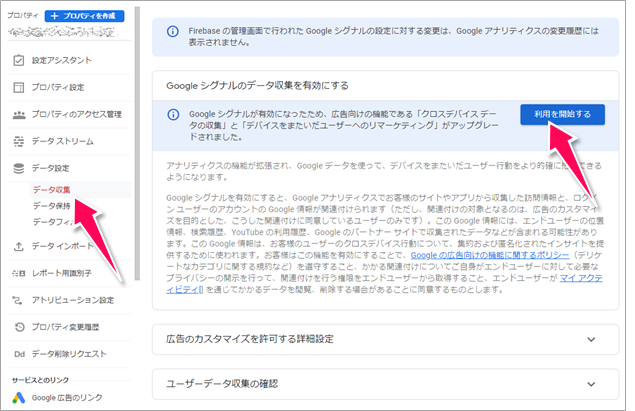This screenshot has width=635, height=411.
Task: Click the プロパティのアクセス管理 people icon
Action: [x=17, y=115]
